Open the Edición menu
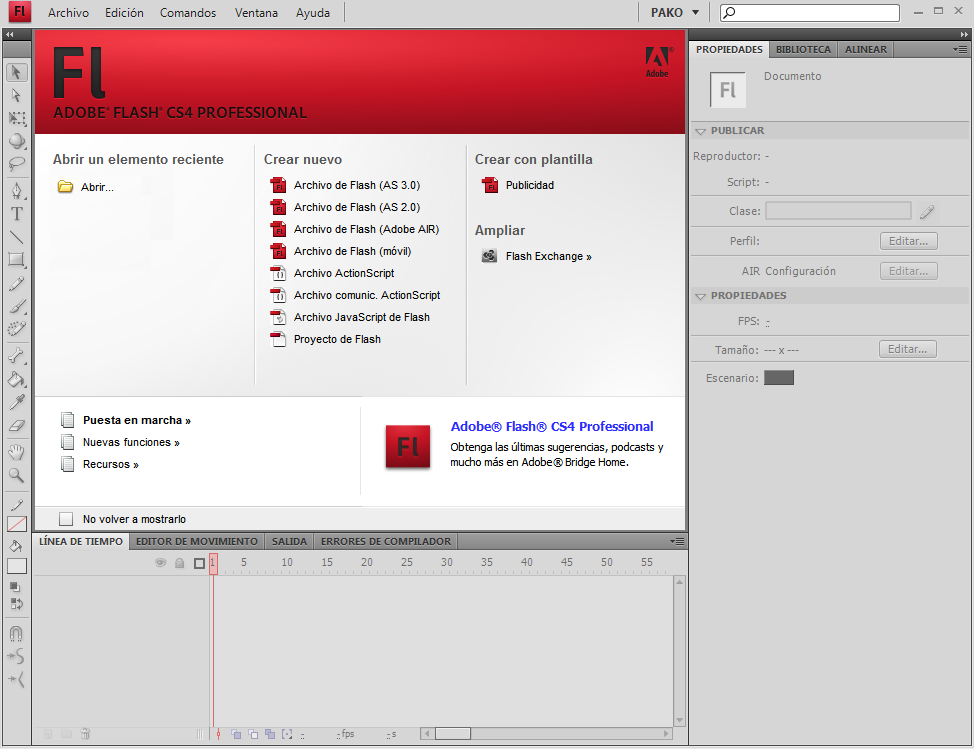 124,12
